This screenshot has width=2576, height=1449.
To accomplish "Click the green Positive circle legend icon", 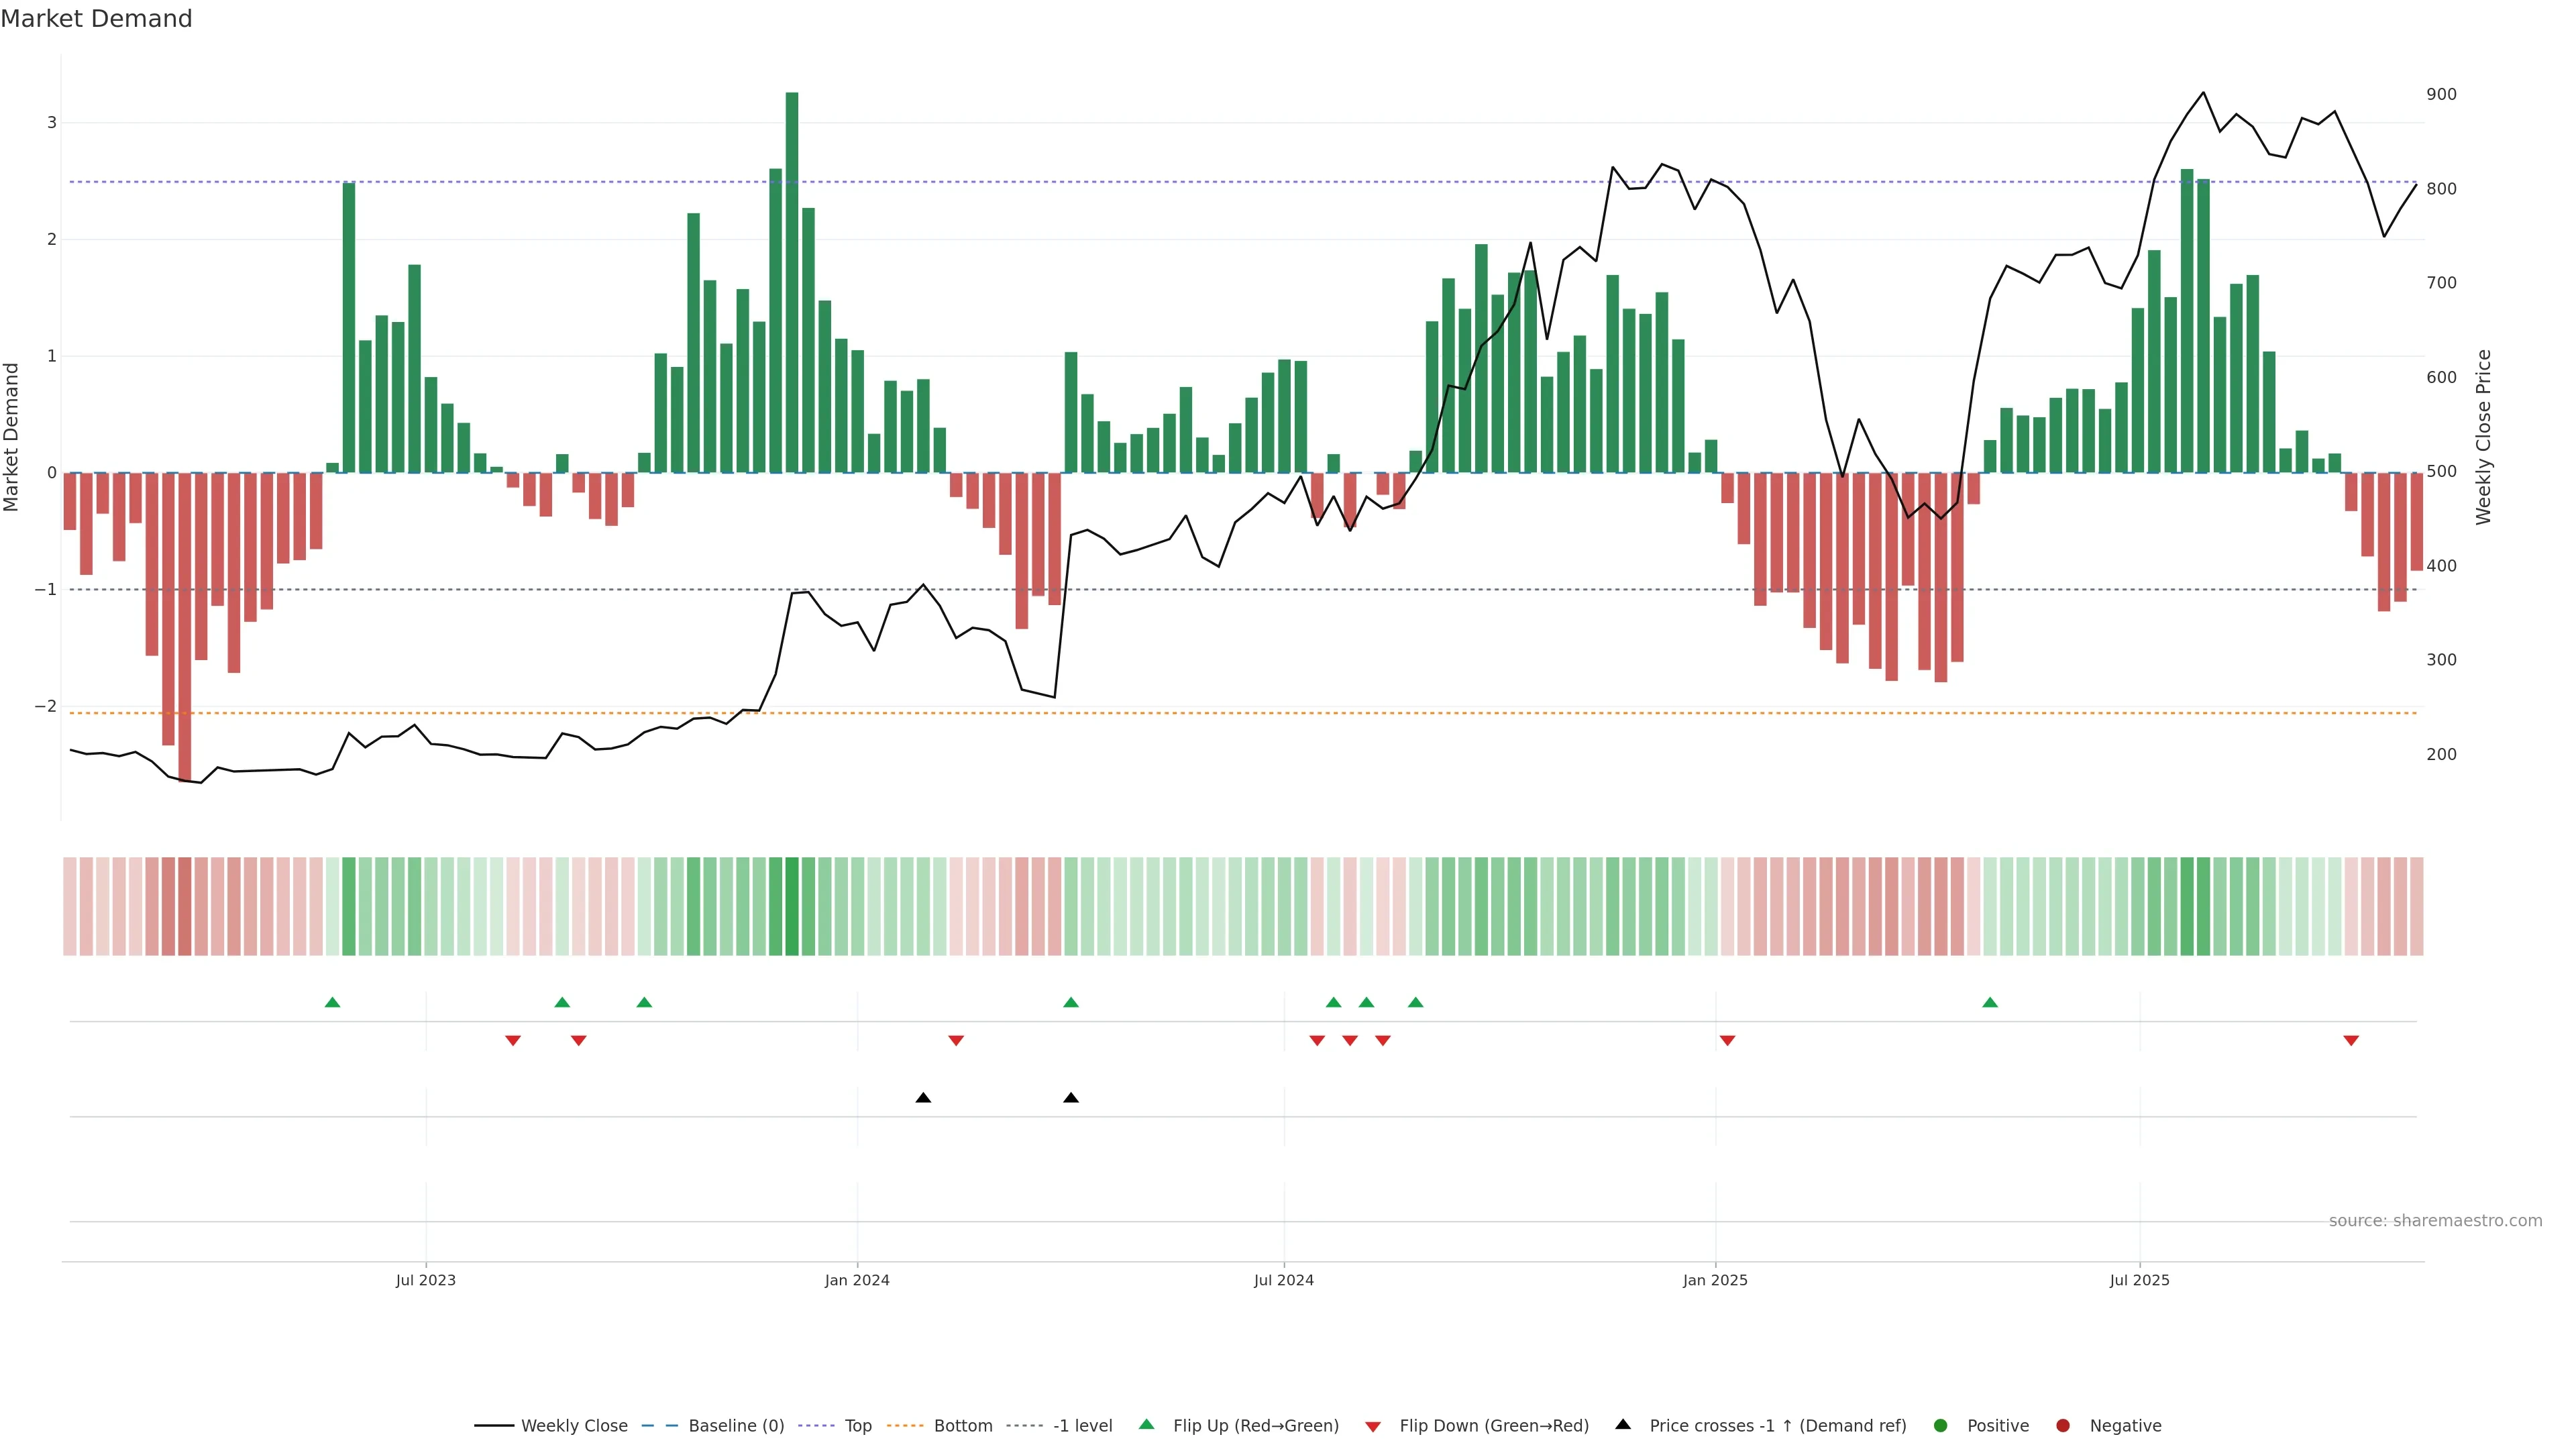I will [x=1941, y=1426].
